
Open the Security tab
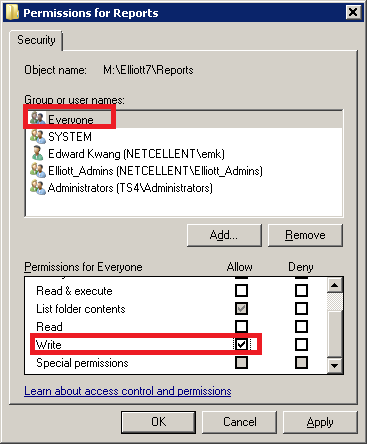tap(36, 40)
